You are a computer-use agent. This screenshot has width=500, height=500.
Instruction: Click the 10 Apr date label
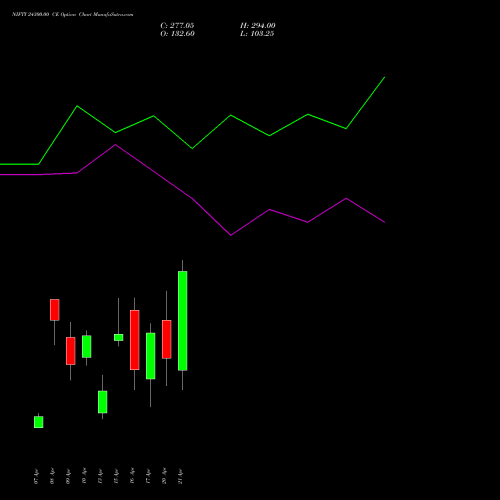84,476
